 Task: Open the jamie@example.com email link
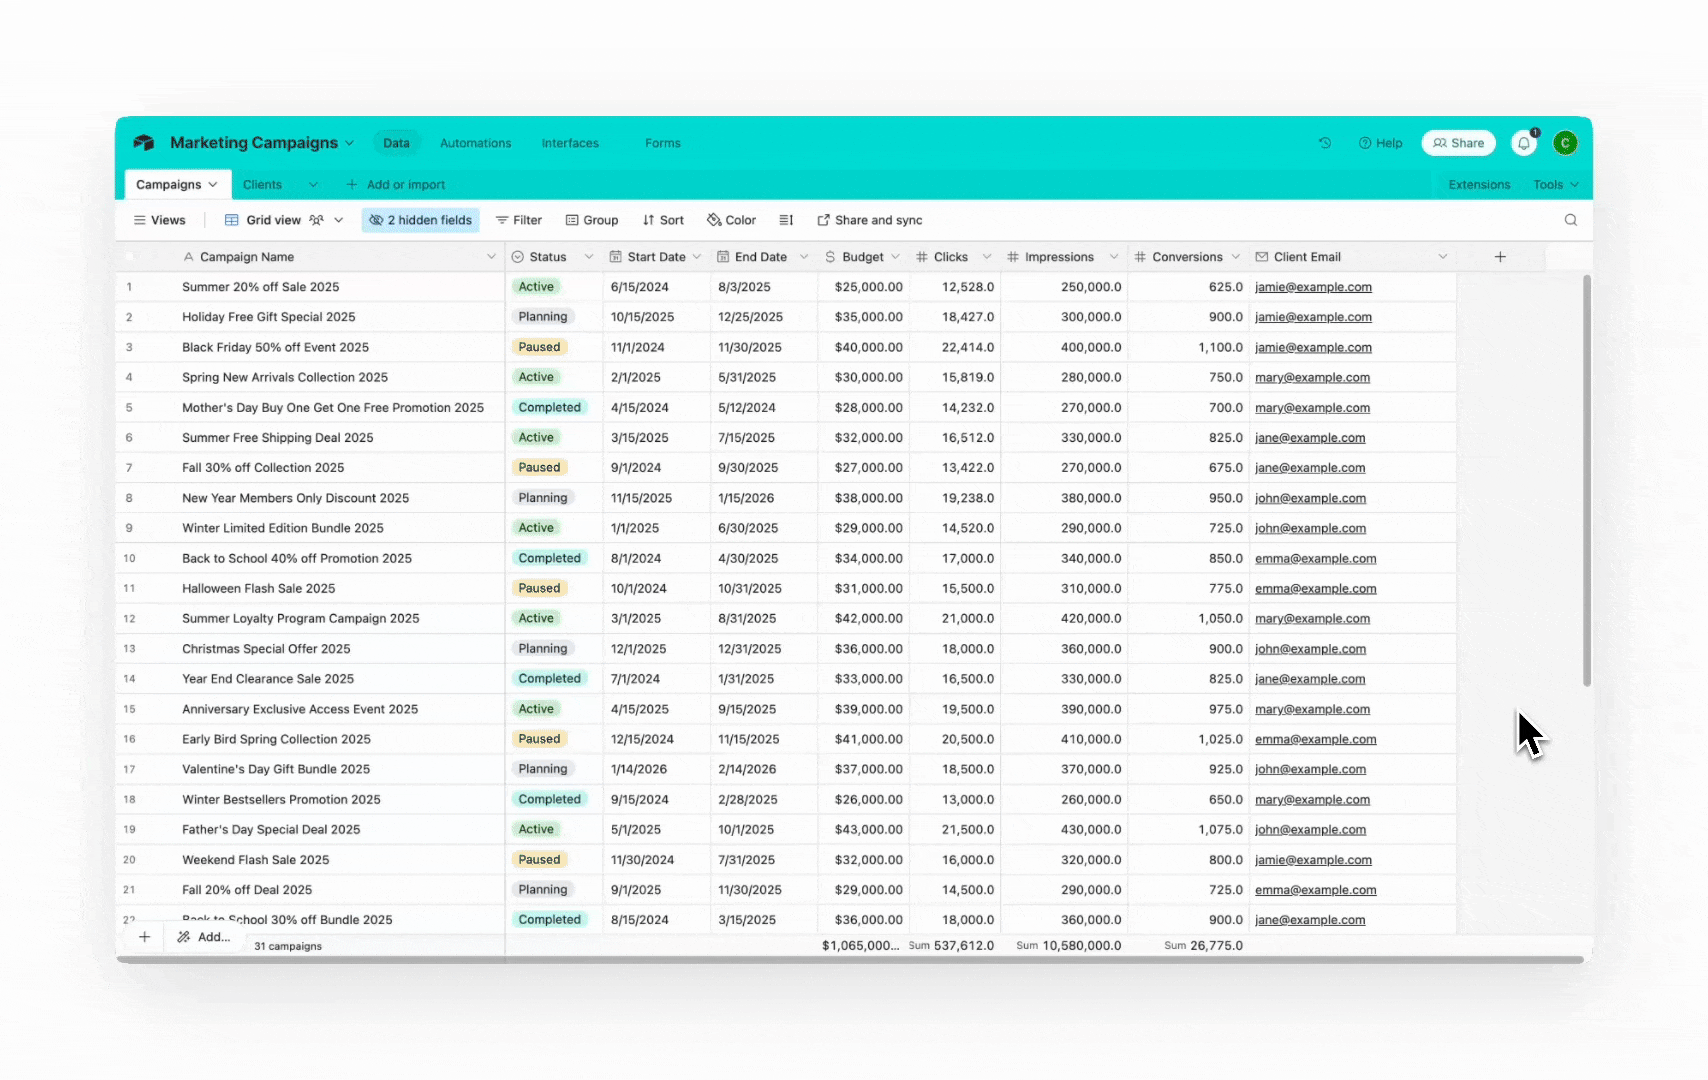1313,287
